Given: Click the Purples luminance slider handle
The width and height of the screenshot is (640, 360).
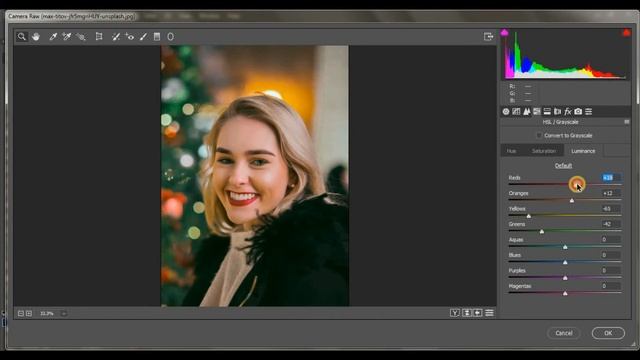Looking at the screenshot, I should point(565,278).
